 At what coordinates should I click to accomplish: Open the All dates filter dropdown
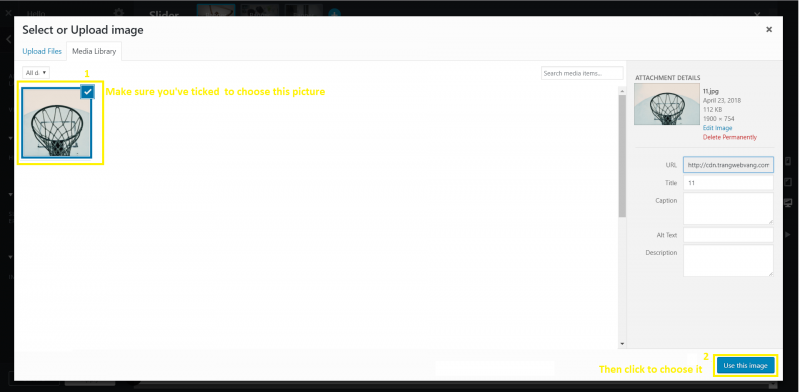[x=36, y=73]
